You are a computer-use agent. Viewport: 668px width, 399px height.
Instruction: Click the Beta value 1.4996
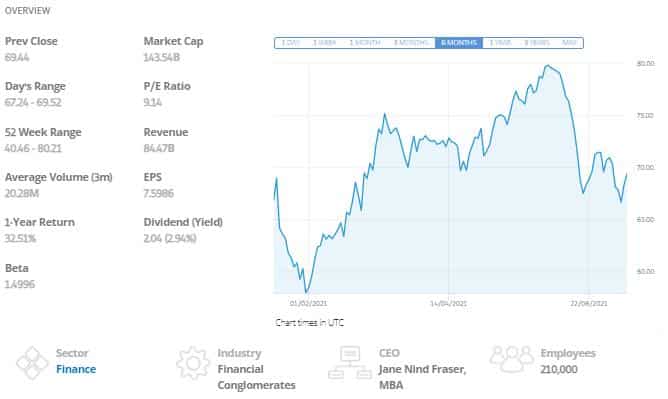pyautogui.click(x=20, y=284)
